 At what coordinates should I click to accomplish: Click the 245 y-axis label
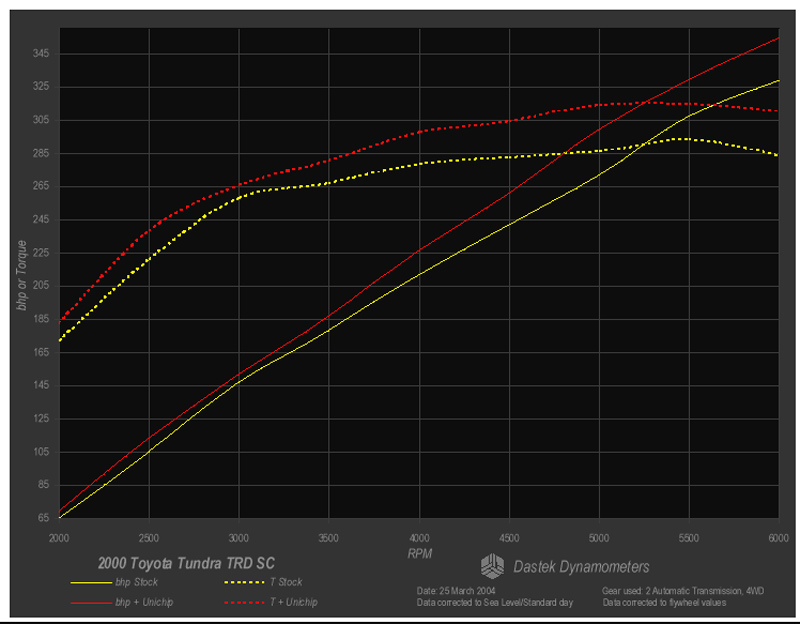click(41, 219)
